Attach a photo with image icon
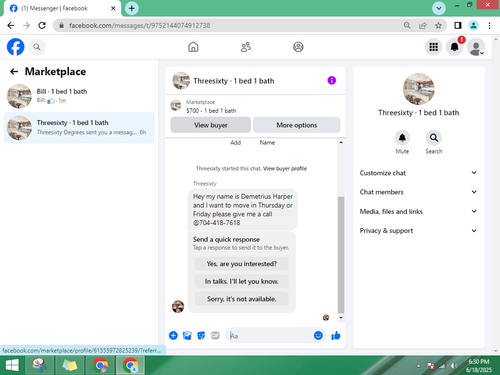Viewport: 500px width, 375px height. 187,335
